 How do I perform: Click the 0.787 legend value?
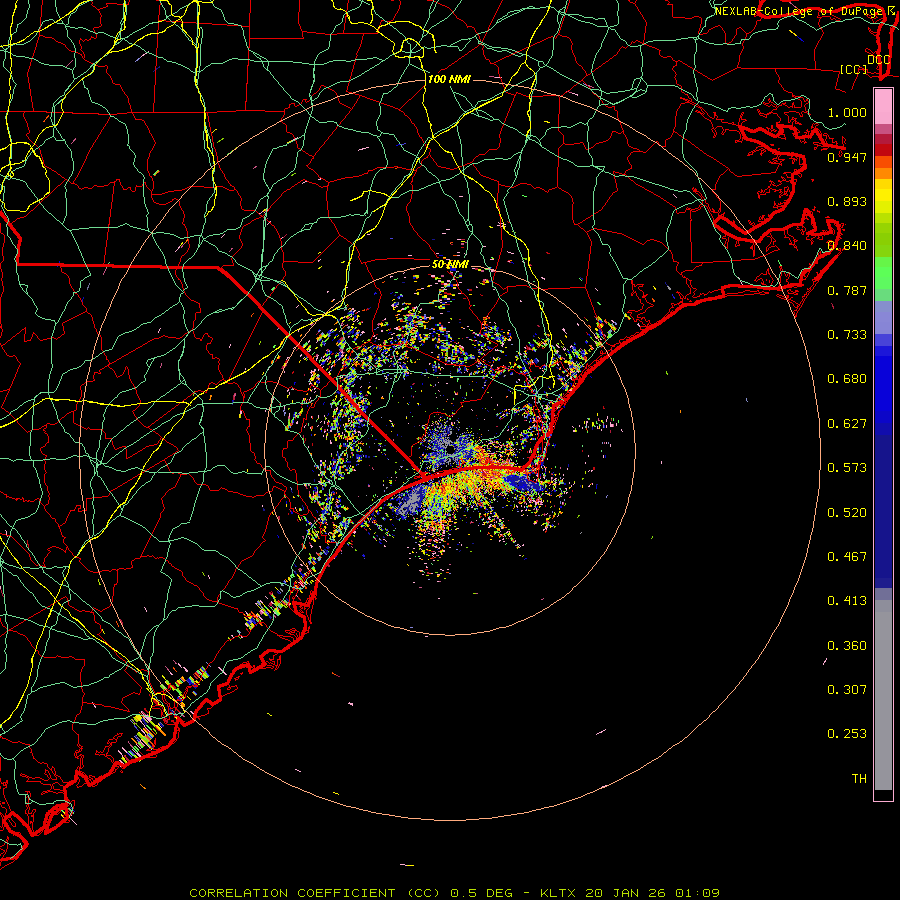point(847,290)
